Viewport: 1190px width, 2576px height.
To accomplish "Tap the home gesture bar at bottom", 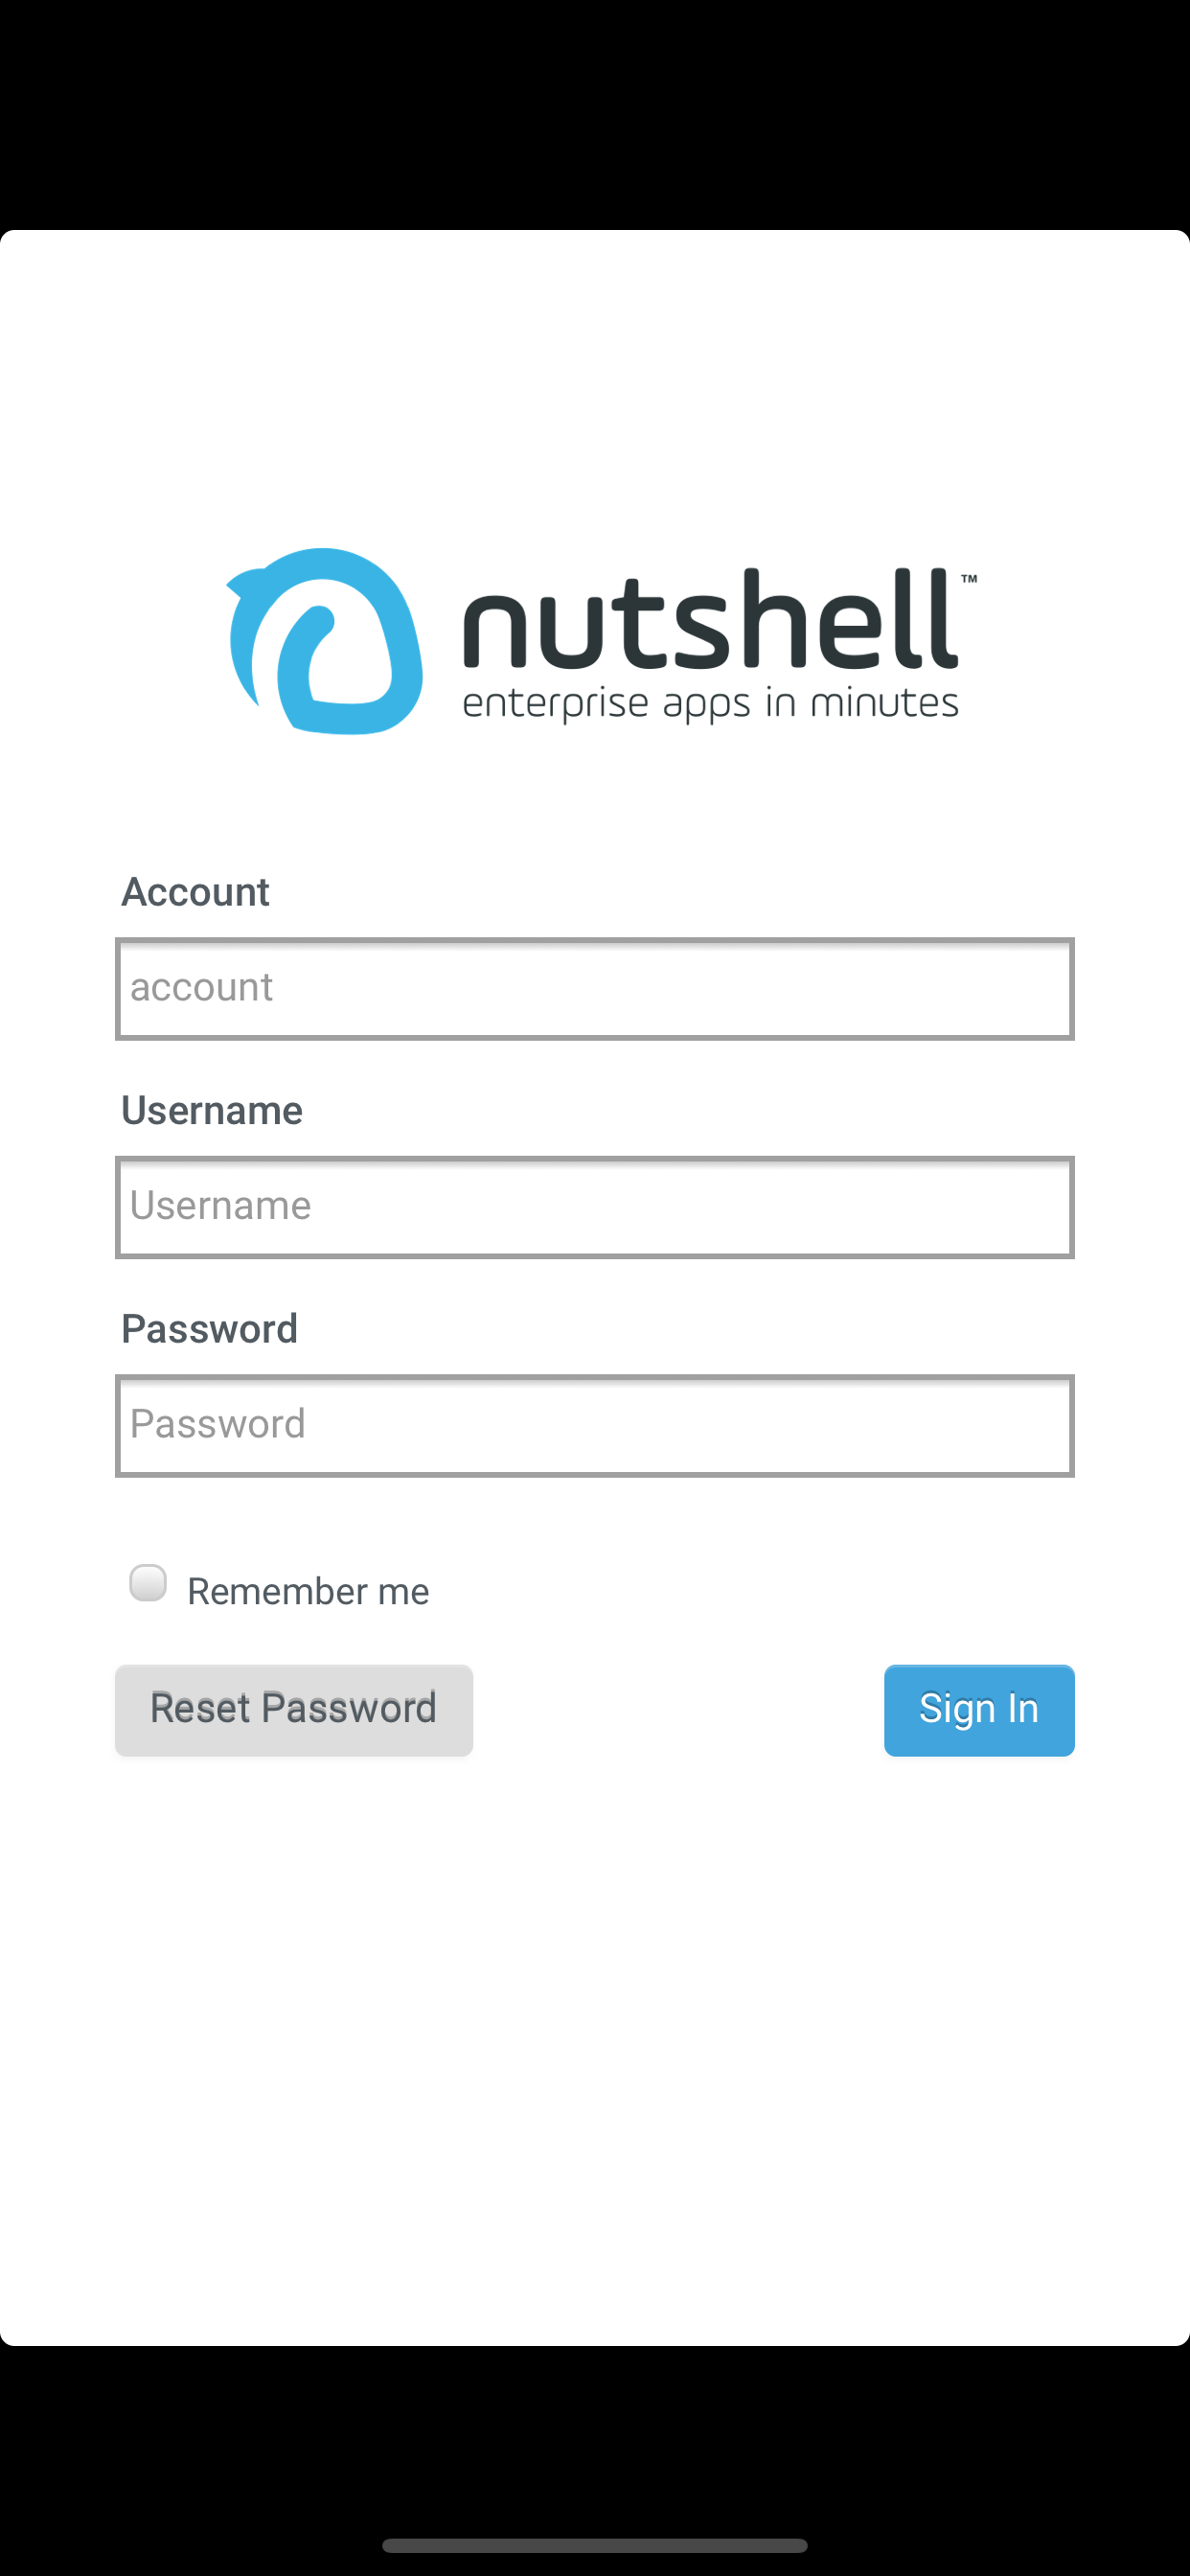I will [595, 2545].
